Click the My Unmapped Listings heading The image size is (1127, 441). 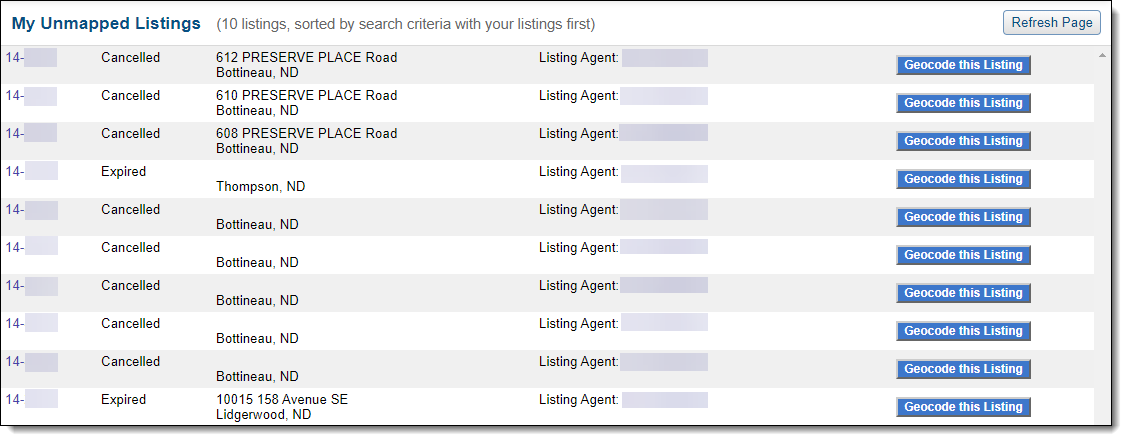[106, 24]
